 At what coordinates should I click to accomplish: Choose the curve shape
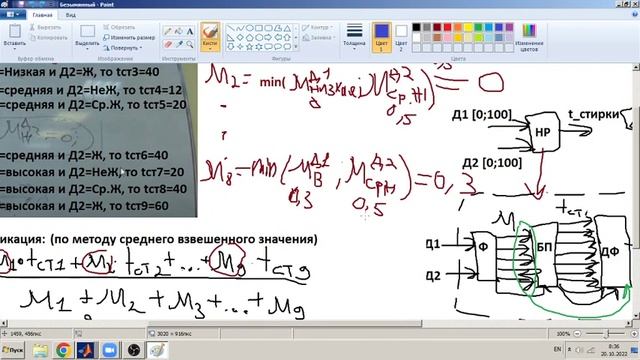240,28
